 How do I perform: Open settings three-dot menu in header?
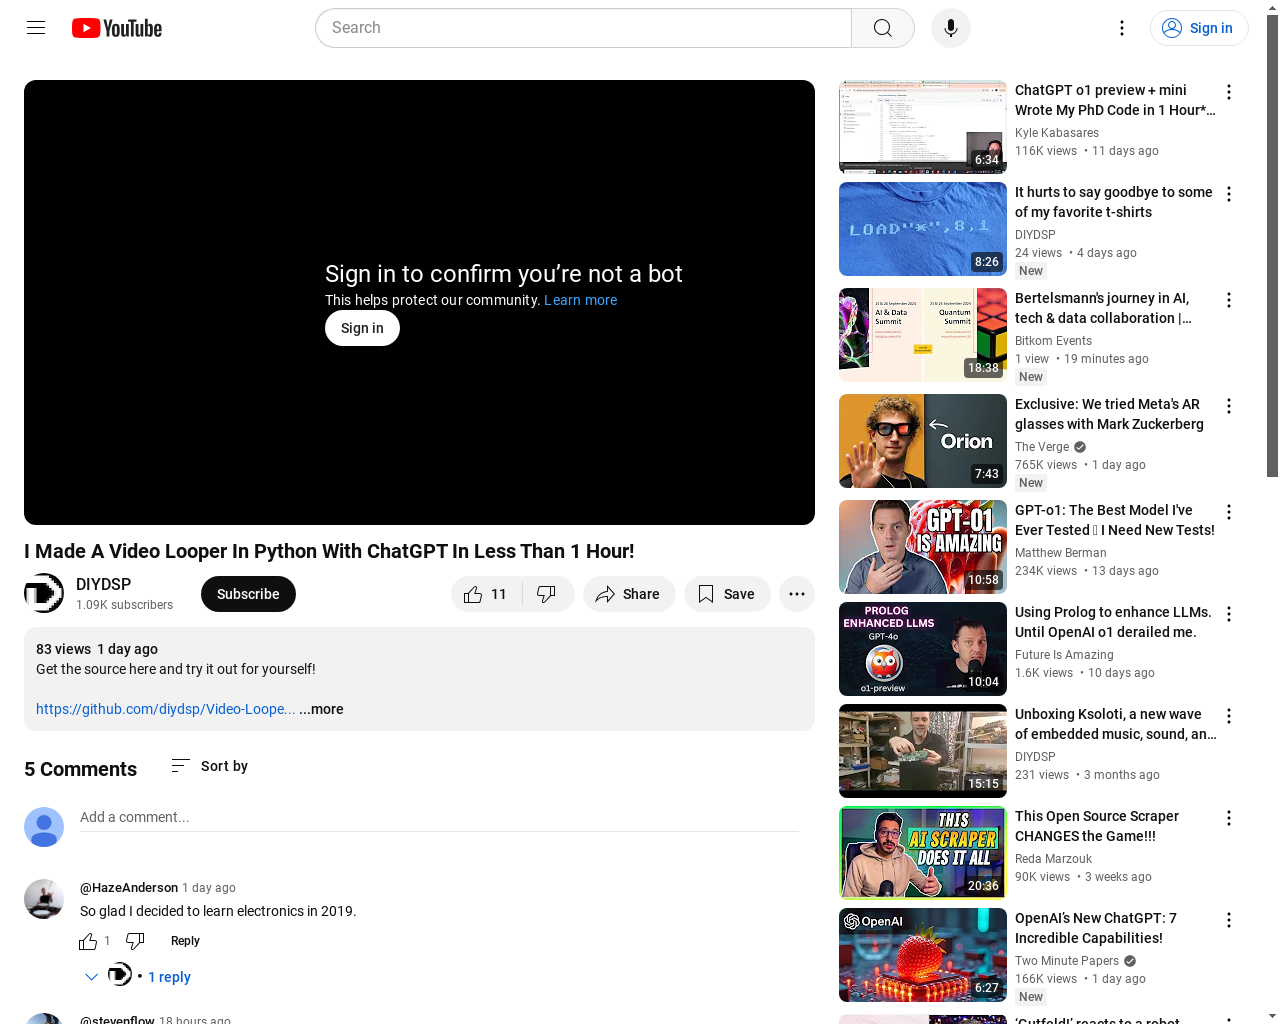1122,28
